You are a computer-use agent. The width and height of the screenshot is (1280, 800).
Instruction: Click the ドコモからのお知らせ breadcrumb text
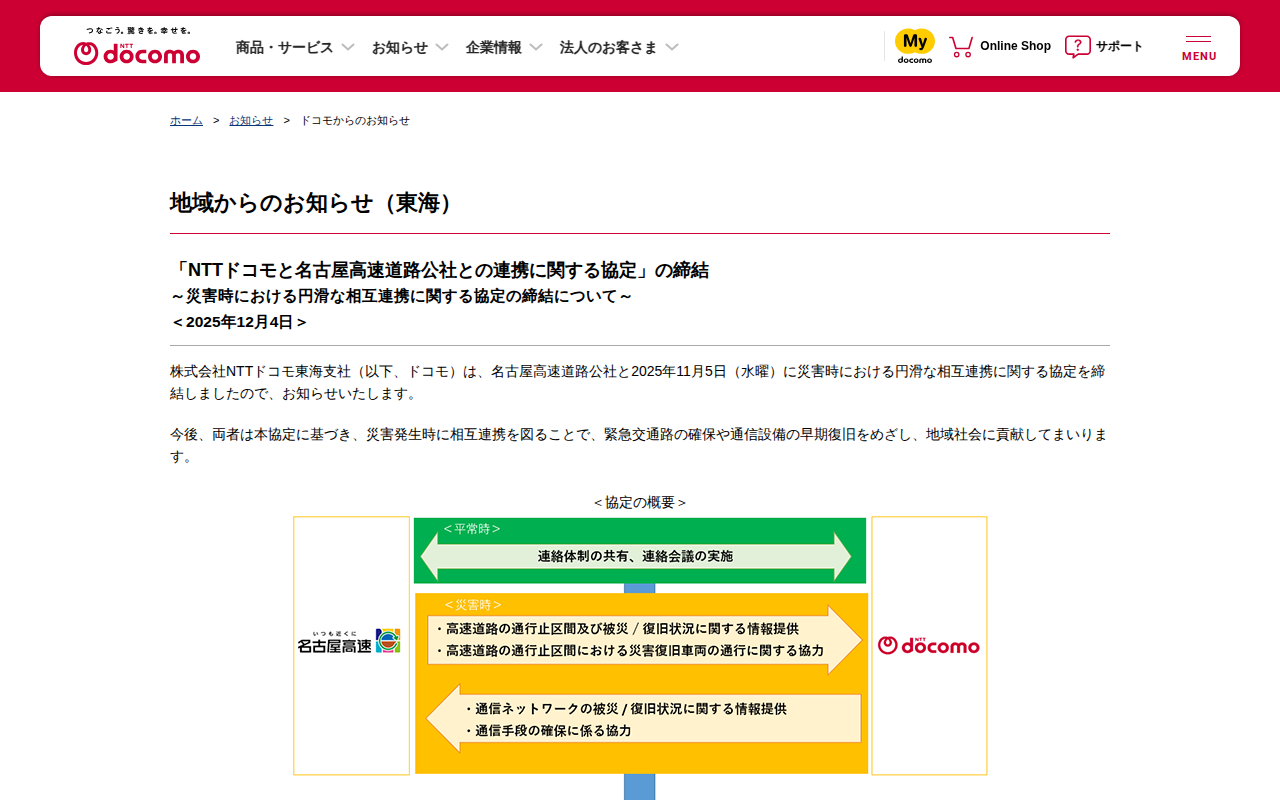tap(355, 120)
